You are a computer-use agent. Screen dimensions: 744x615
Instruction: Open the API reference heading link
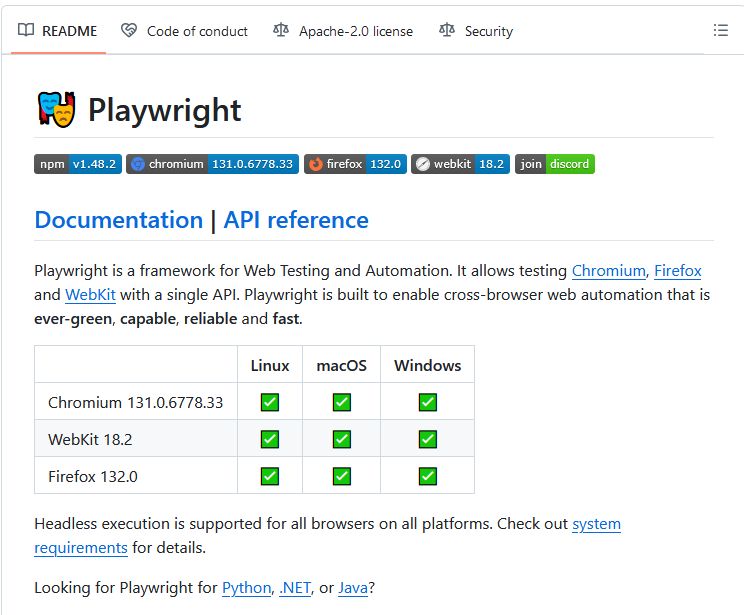click(x=296, y=220)
